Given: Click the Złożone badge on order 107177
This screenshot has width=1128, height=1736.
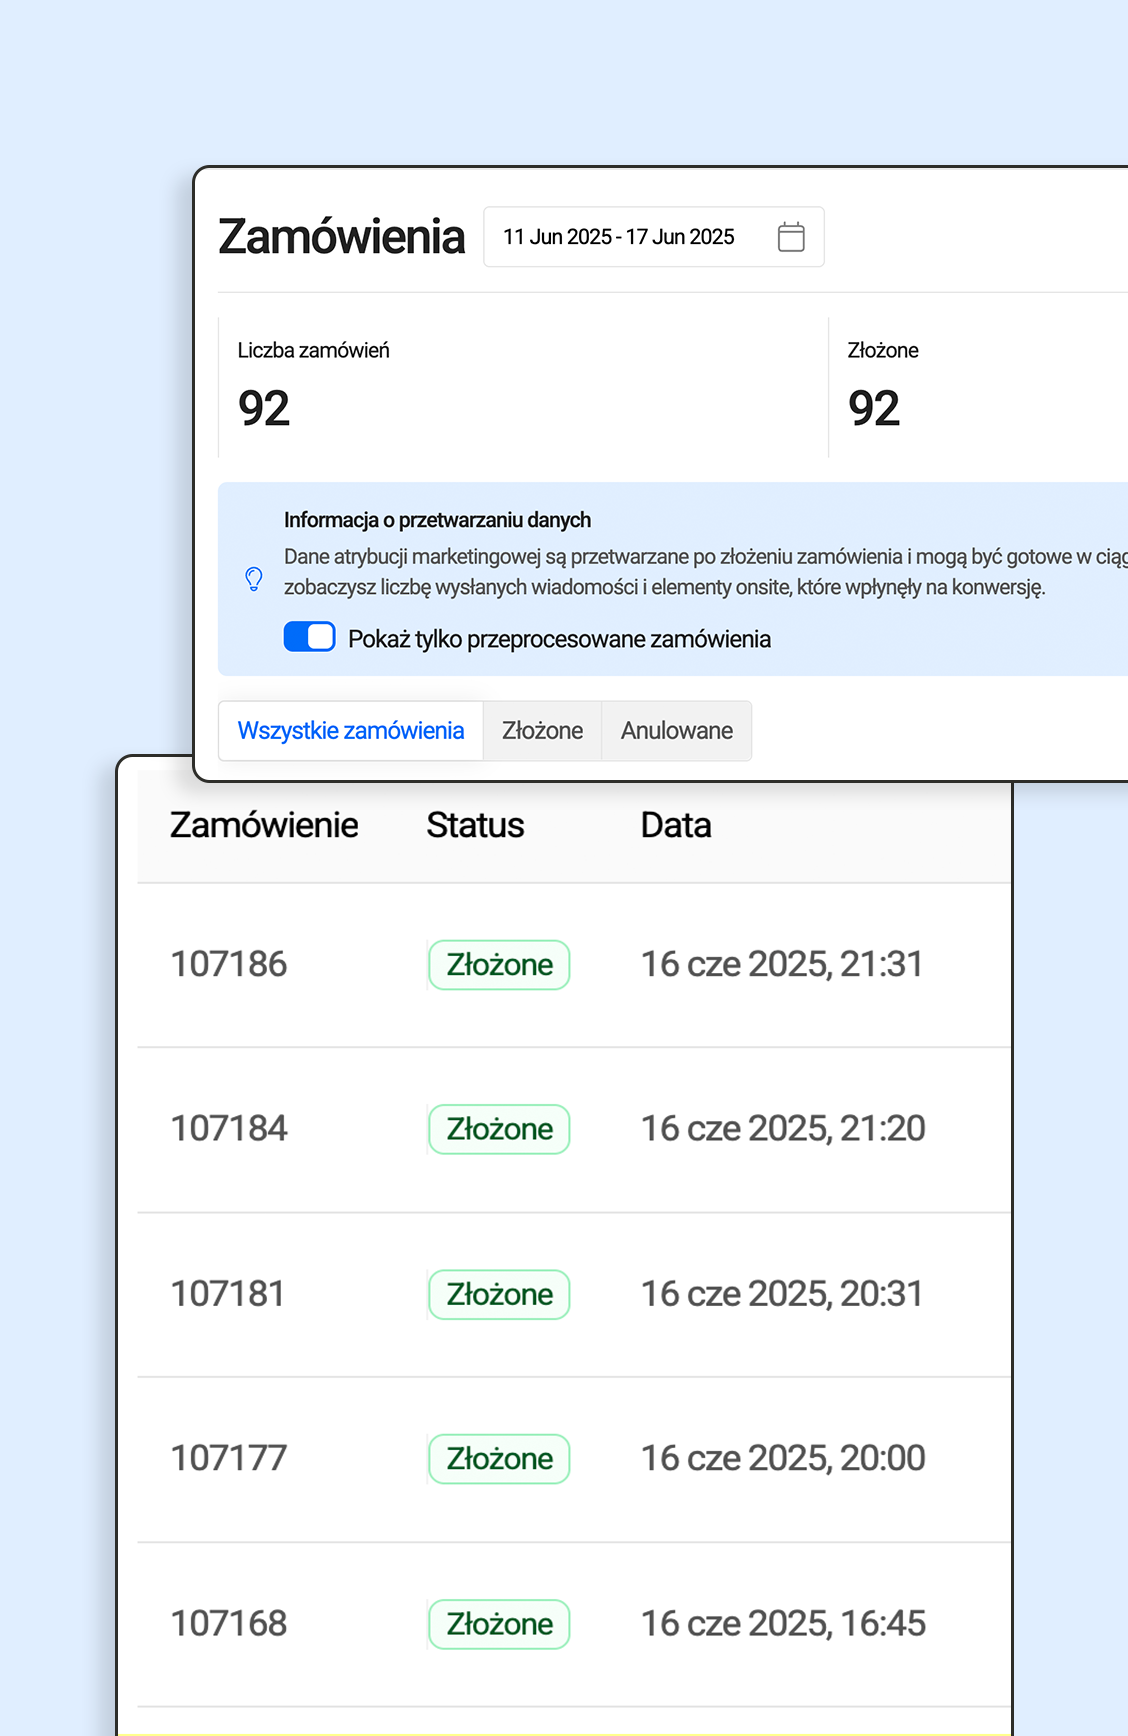Looking at the screenshot, I should 498,1458.
